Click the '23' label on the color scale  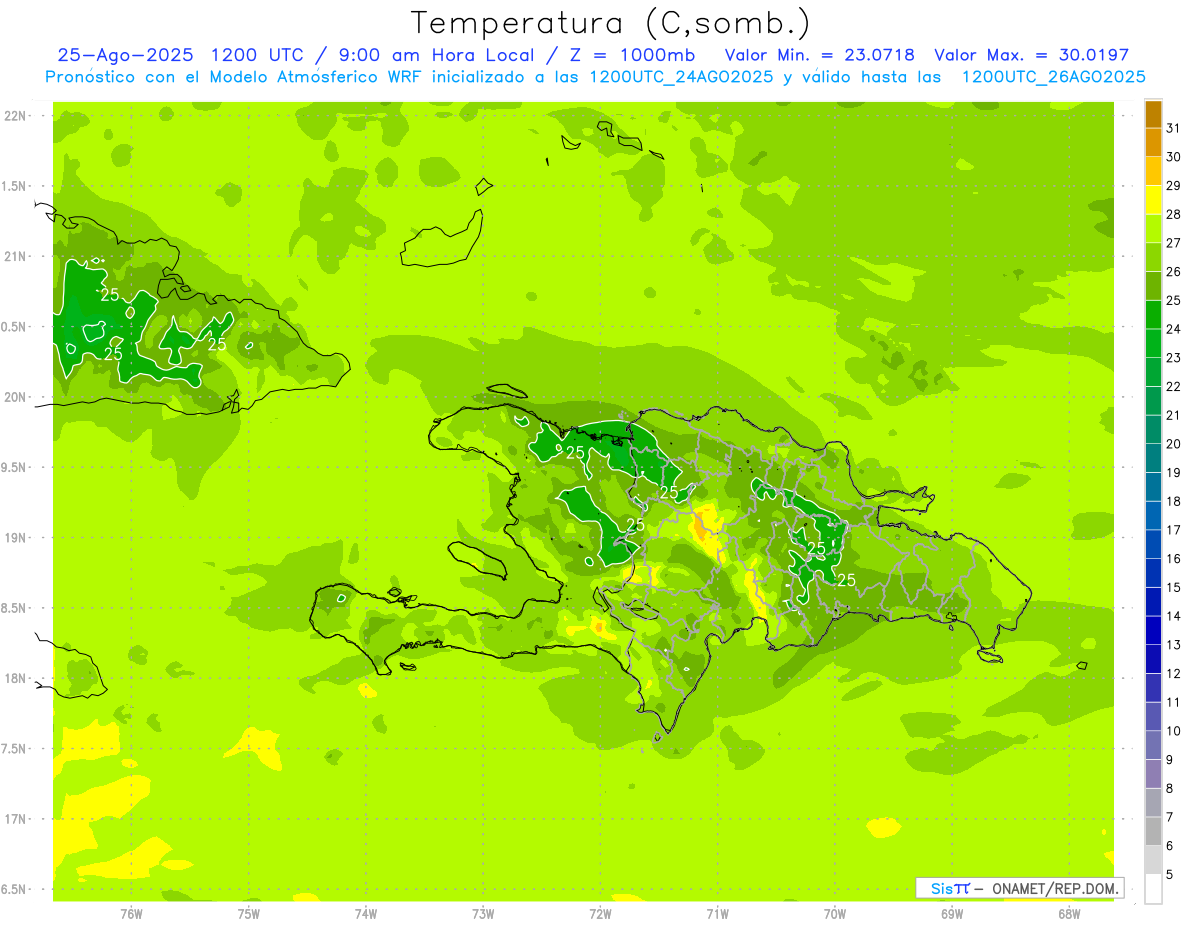(1174, 358)
